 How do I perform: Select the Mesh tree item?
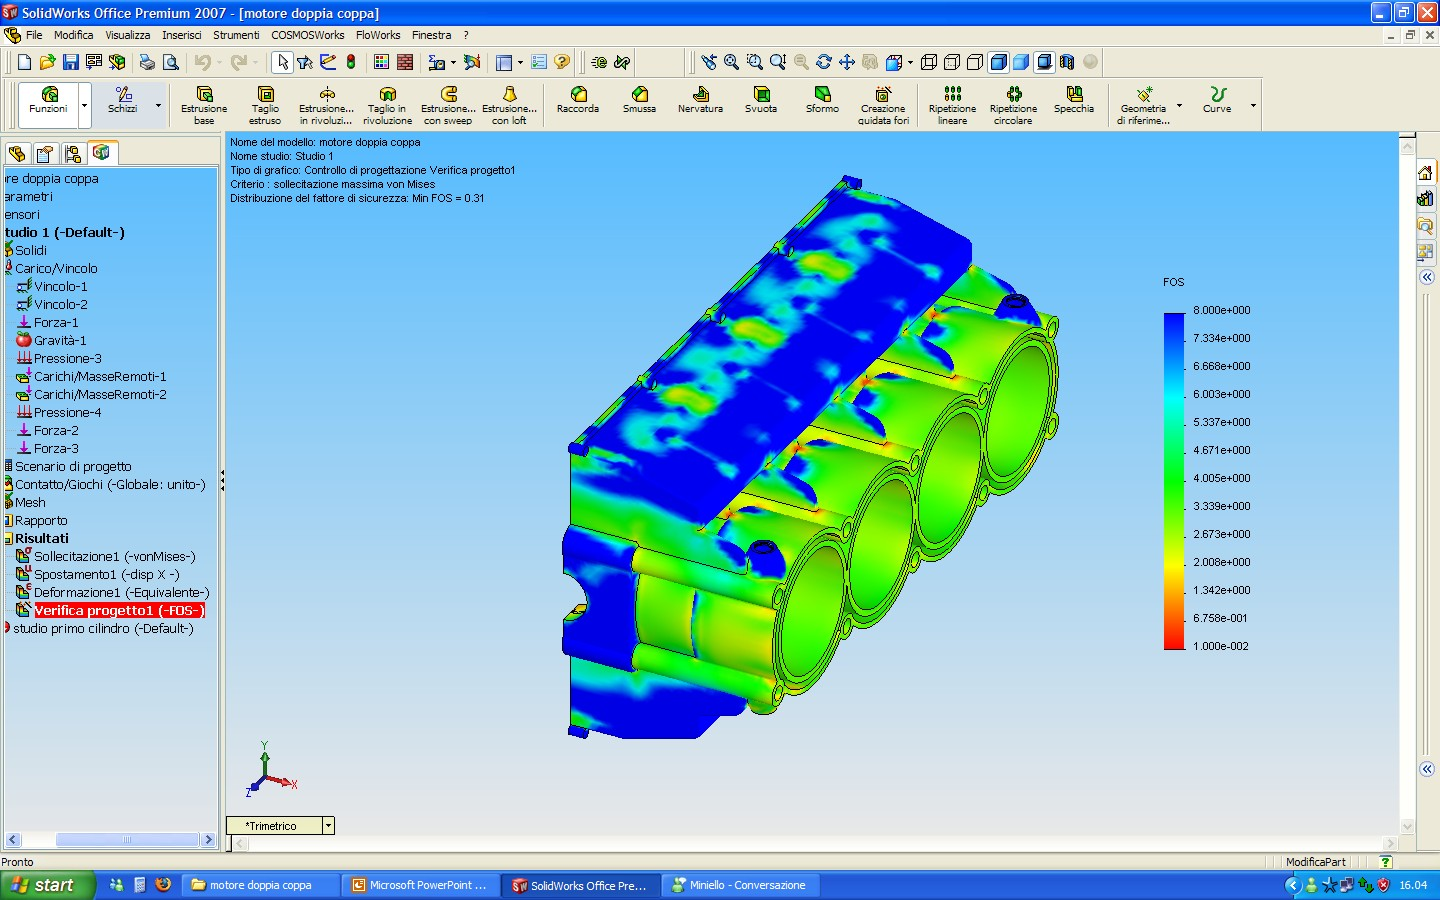click(x=29, y=503)
